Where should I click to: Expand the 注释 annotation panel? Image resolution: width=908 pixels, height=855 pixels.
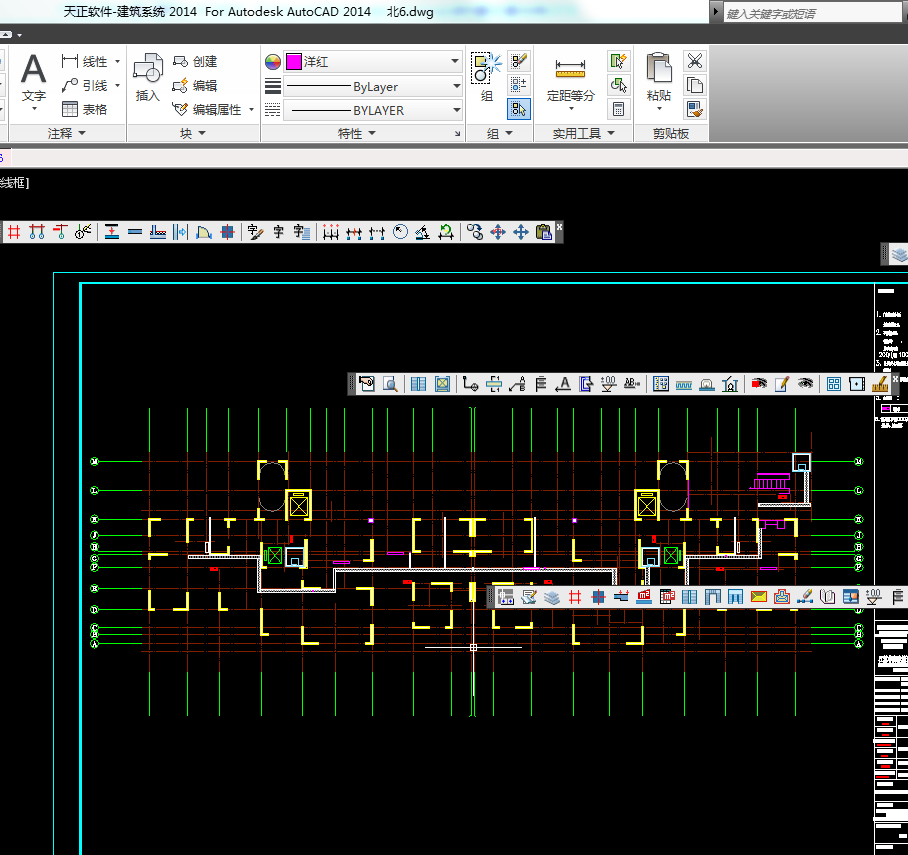coord(66,134)
